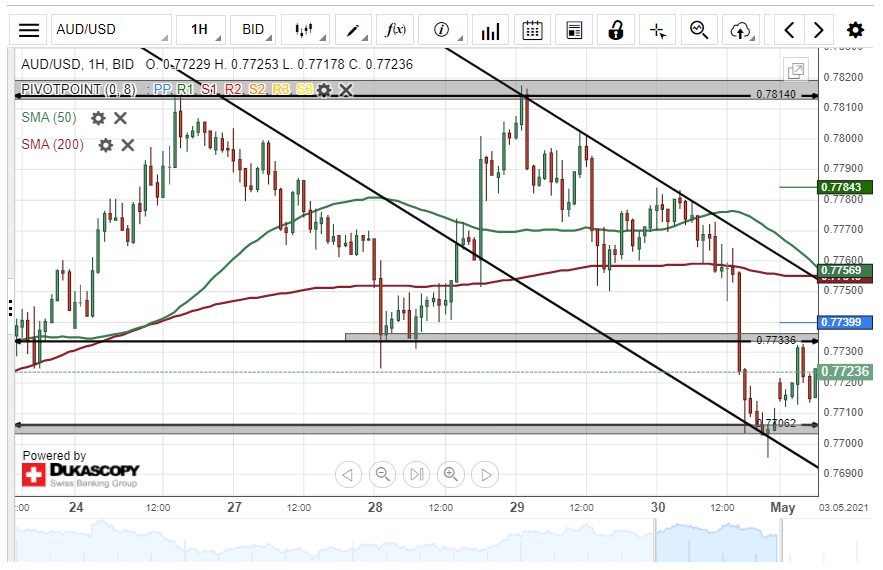Switch the BID price side dropdown

pos(253,30)
